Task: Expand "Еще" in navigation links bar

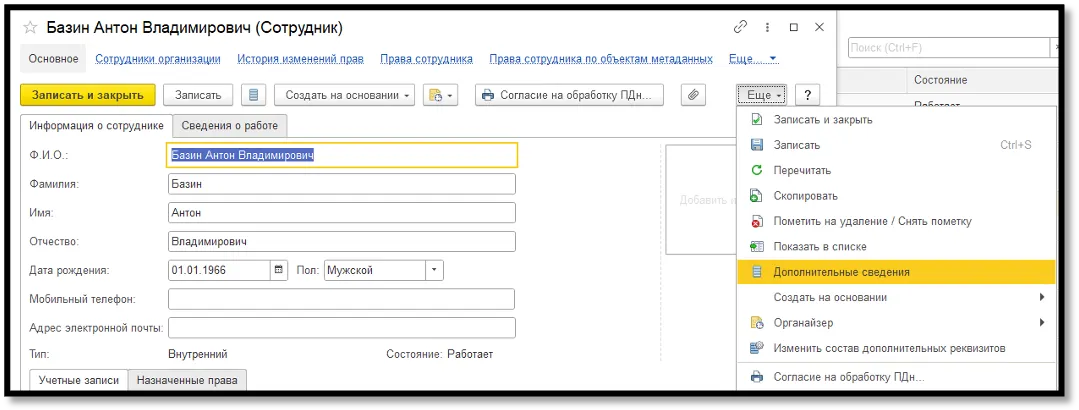Action: pyautogui.click(x=753, y=59)
